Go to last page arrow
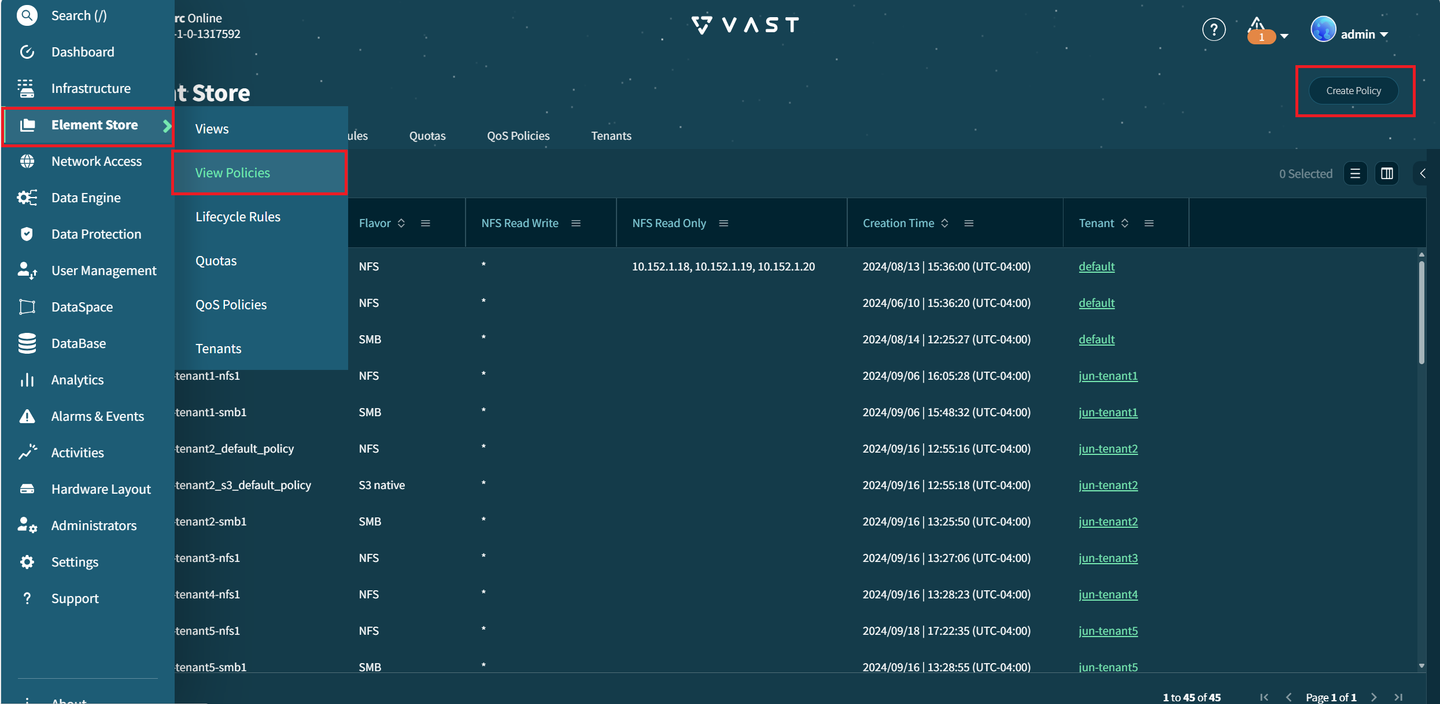Viewport: 1440px width, 704px height. pyautogui.click(x=1398, y=697)
